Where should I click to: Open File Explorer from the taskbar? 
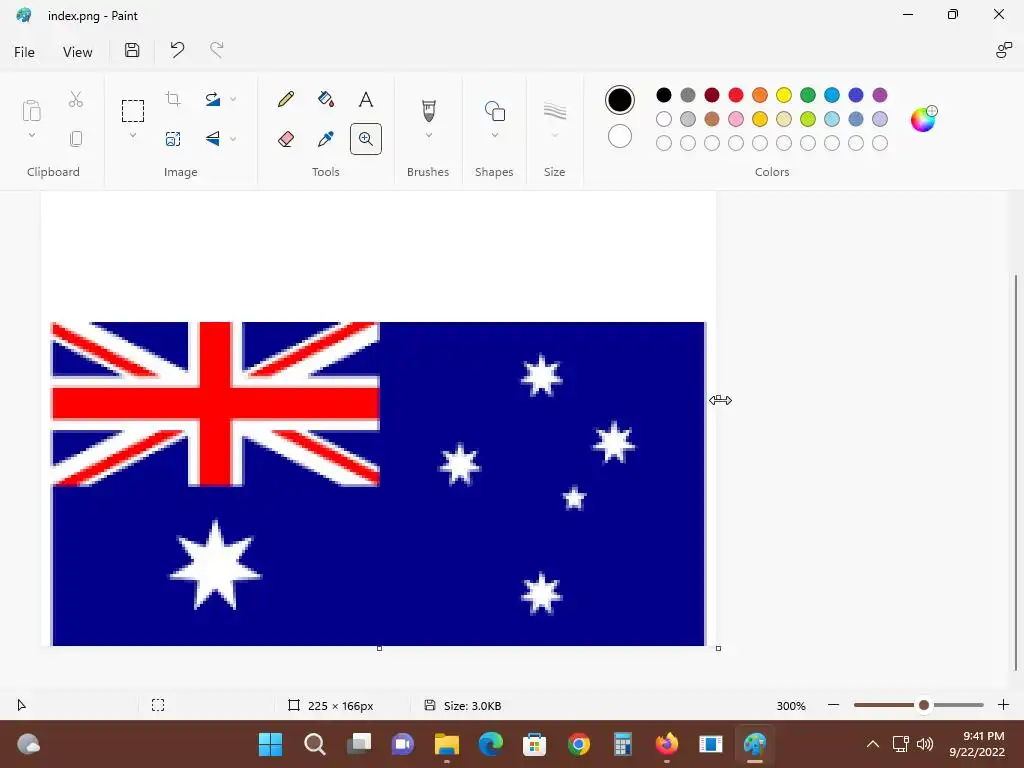[x=447, y=744]
